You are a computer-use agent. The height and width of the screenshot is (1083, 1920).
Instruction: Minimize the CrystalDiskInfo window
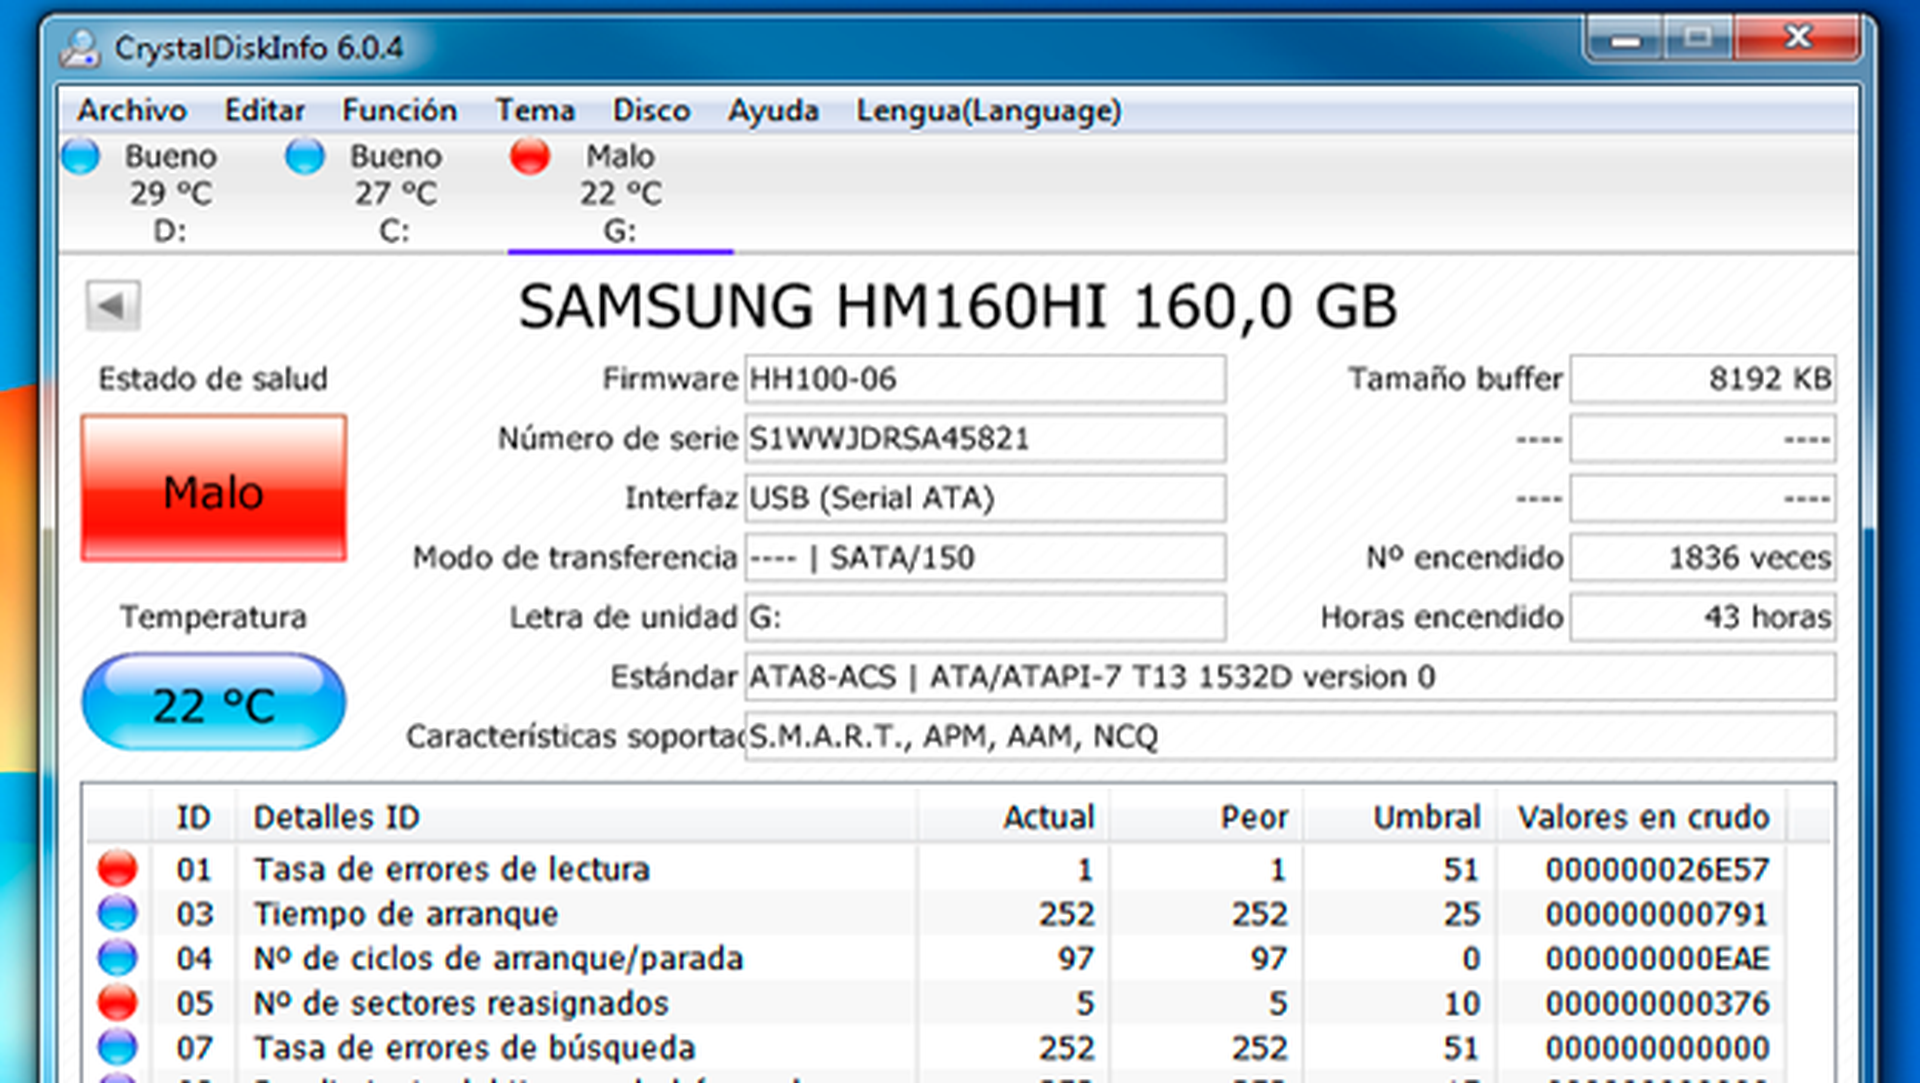coord(1625,40)
